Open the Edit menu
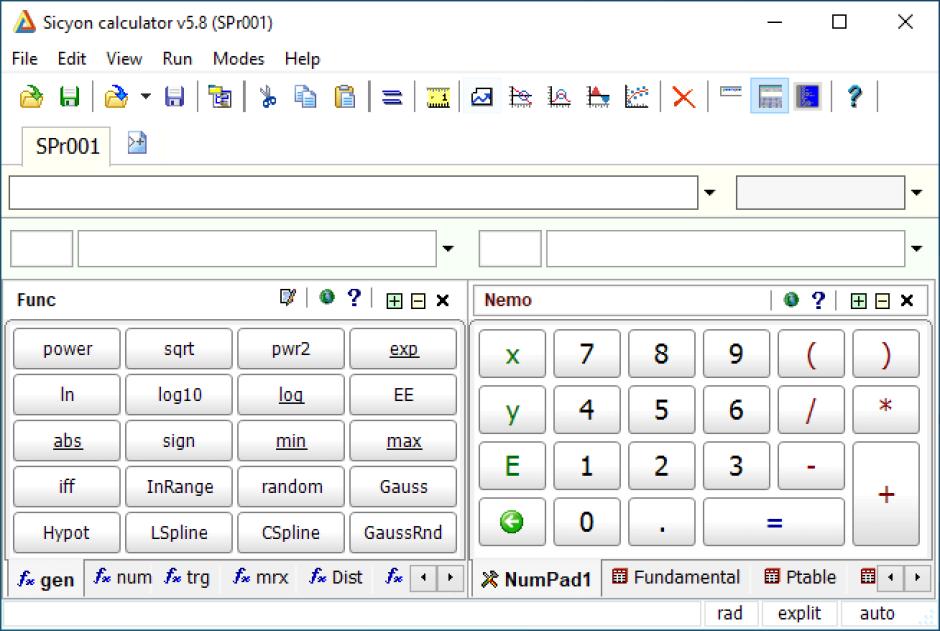The height and width of the screenshot is (631, 940). 72,59
